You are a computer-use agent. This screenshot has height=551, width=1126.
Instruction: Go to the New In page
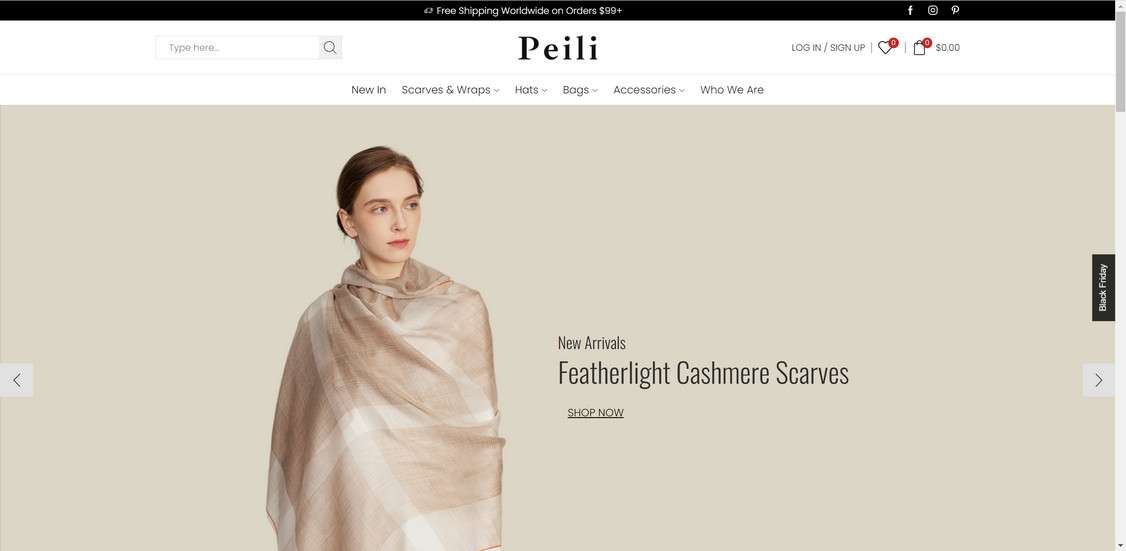tap(368, 90)
